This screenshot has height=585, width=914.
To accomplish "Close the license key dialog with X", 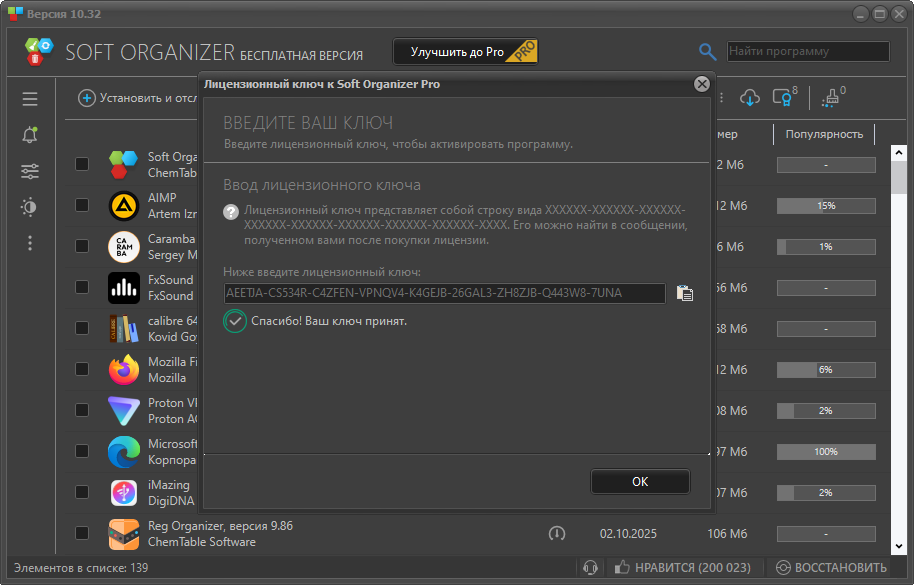I will click(702, 84).
